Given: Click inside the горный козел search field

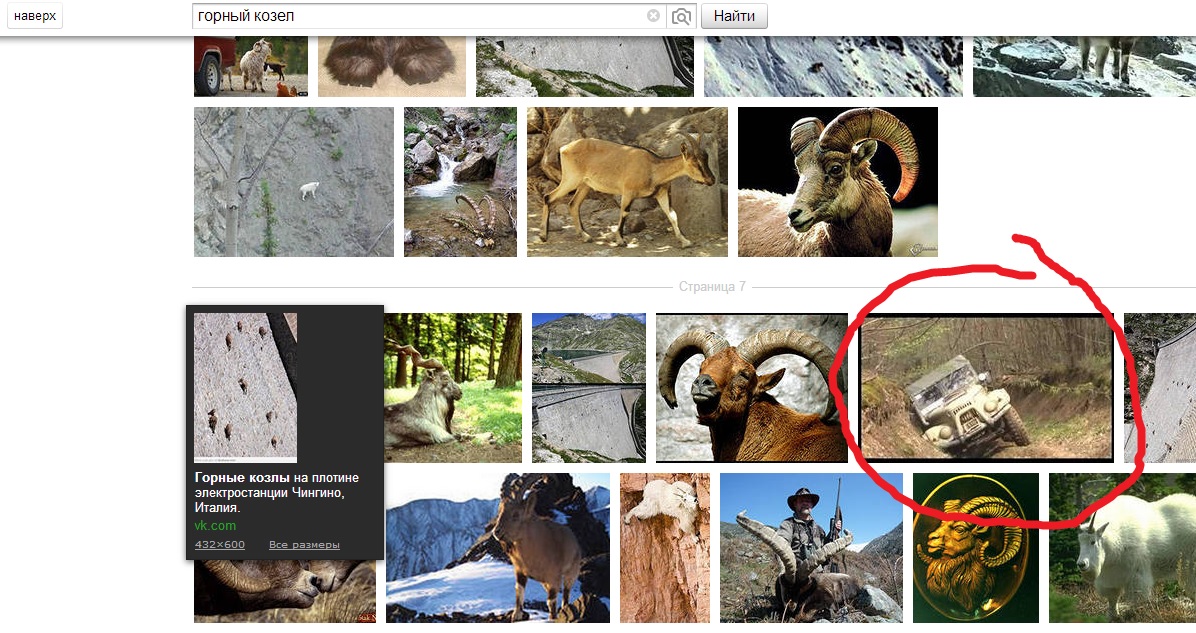Looking at the screenshot, I should coord(420,16).
